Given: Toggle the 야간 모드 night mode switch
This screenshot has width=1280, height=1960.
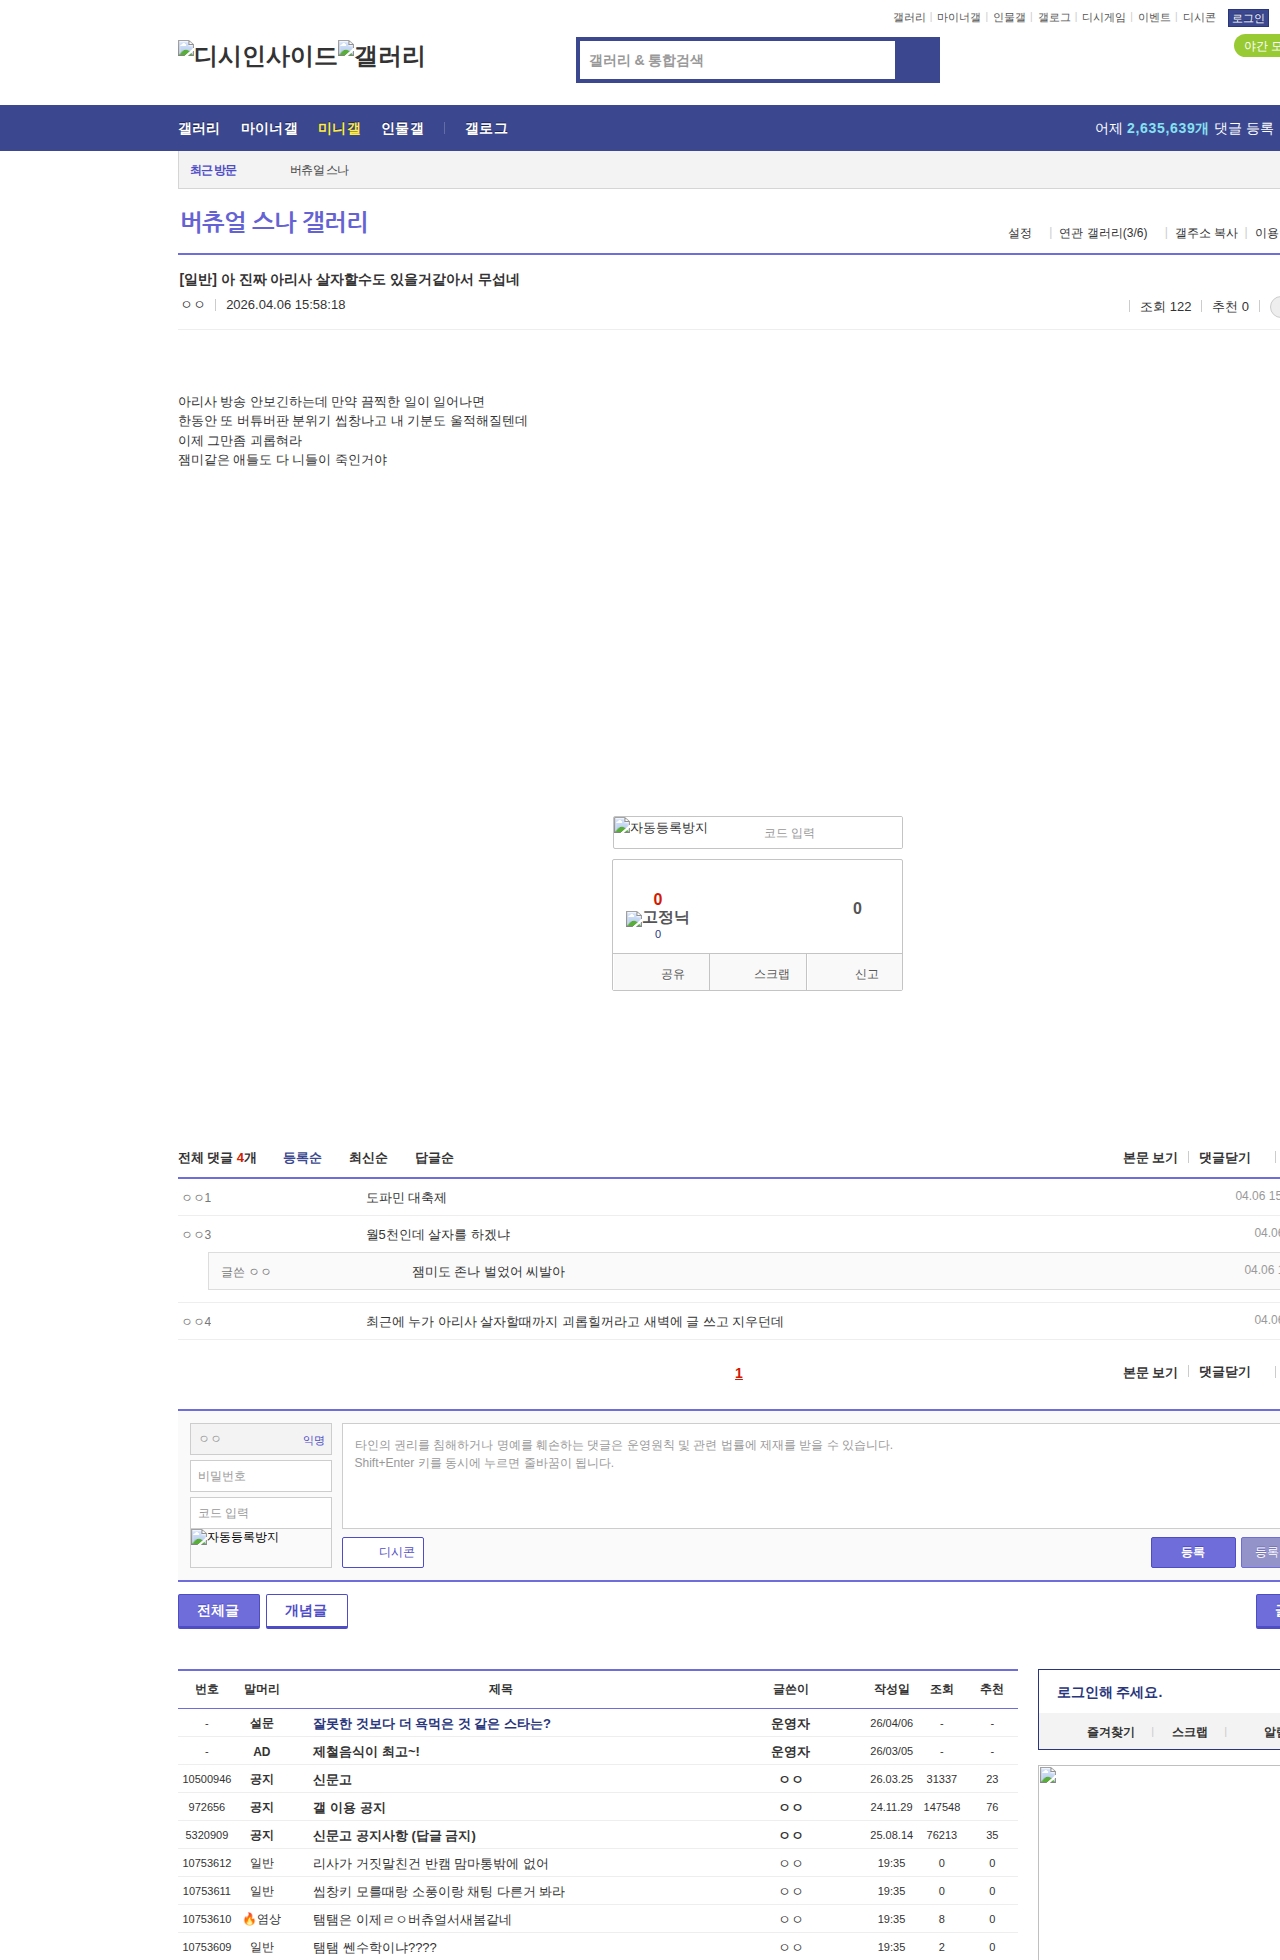Looking at the screenshot, I should [1258, 46].
